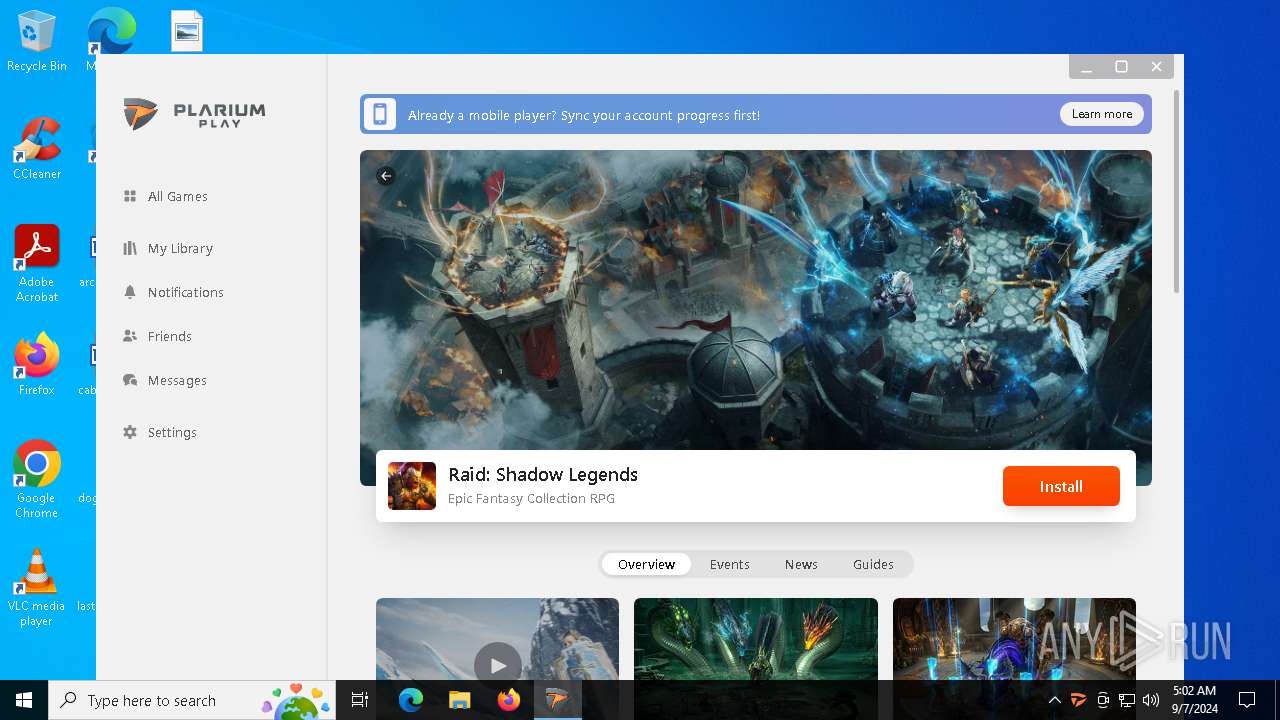The height and width of the screenshot is (720, 1280).
Task: Go back using the banner arrow
Action: pos(386,176)
